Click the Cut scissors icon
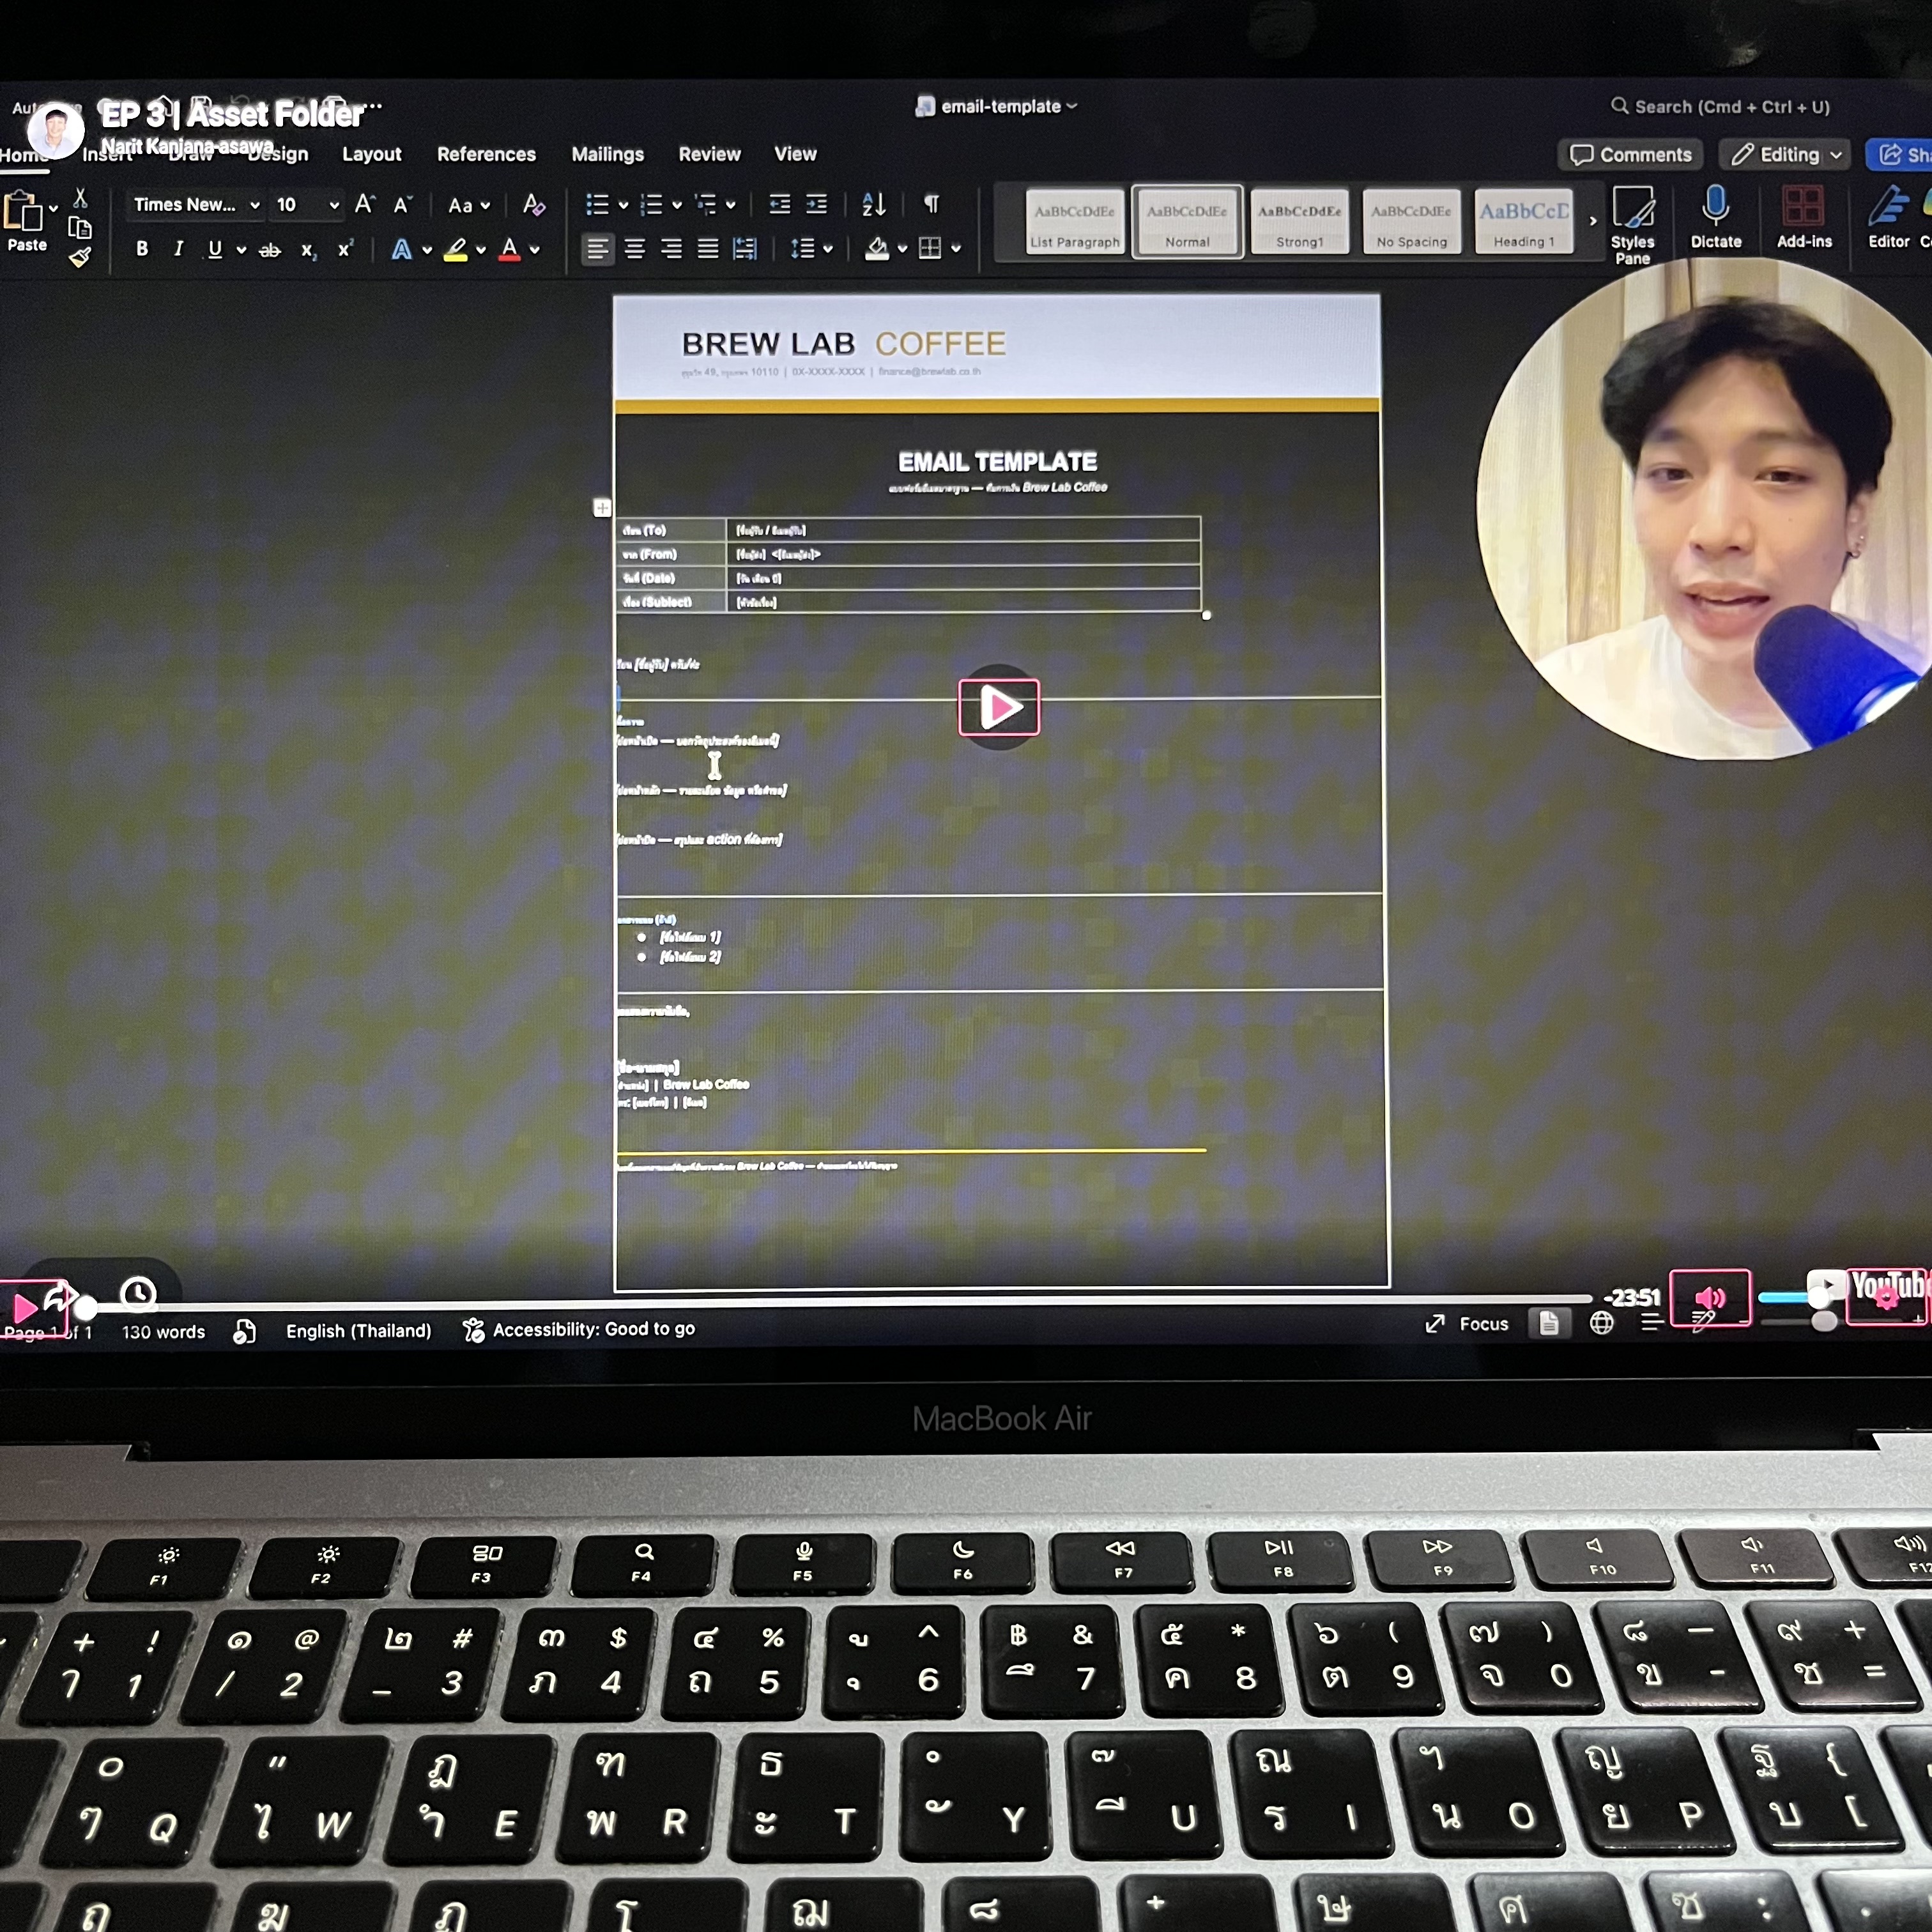The width and height of the screenshot is (1932, 1932). tap(81, 197)
